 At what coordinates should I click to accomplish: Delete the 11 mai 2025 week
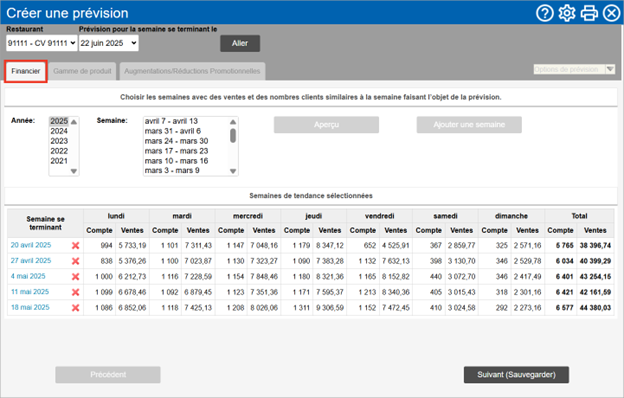(x=75, y=292)
